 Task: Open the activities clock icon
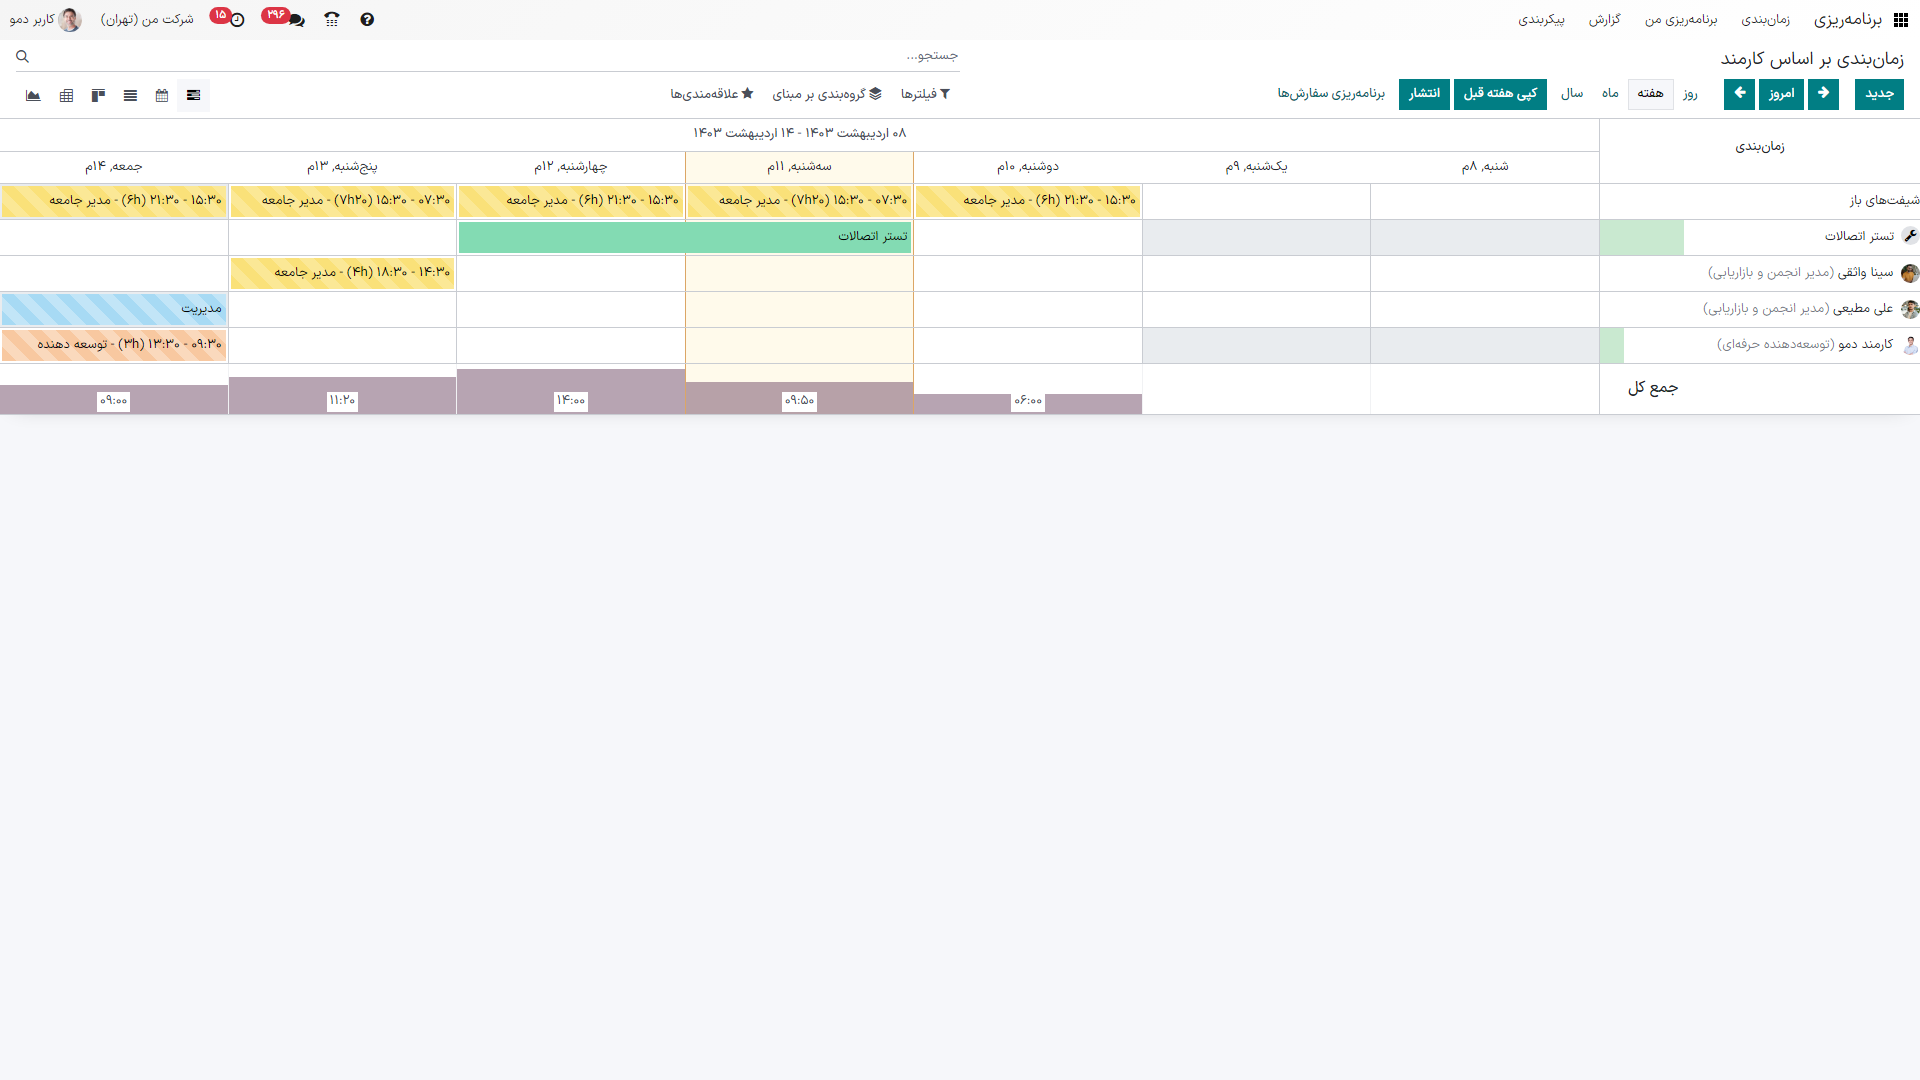pyautogui.click(x=237, y=20)
